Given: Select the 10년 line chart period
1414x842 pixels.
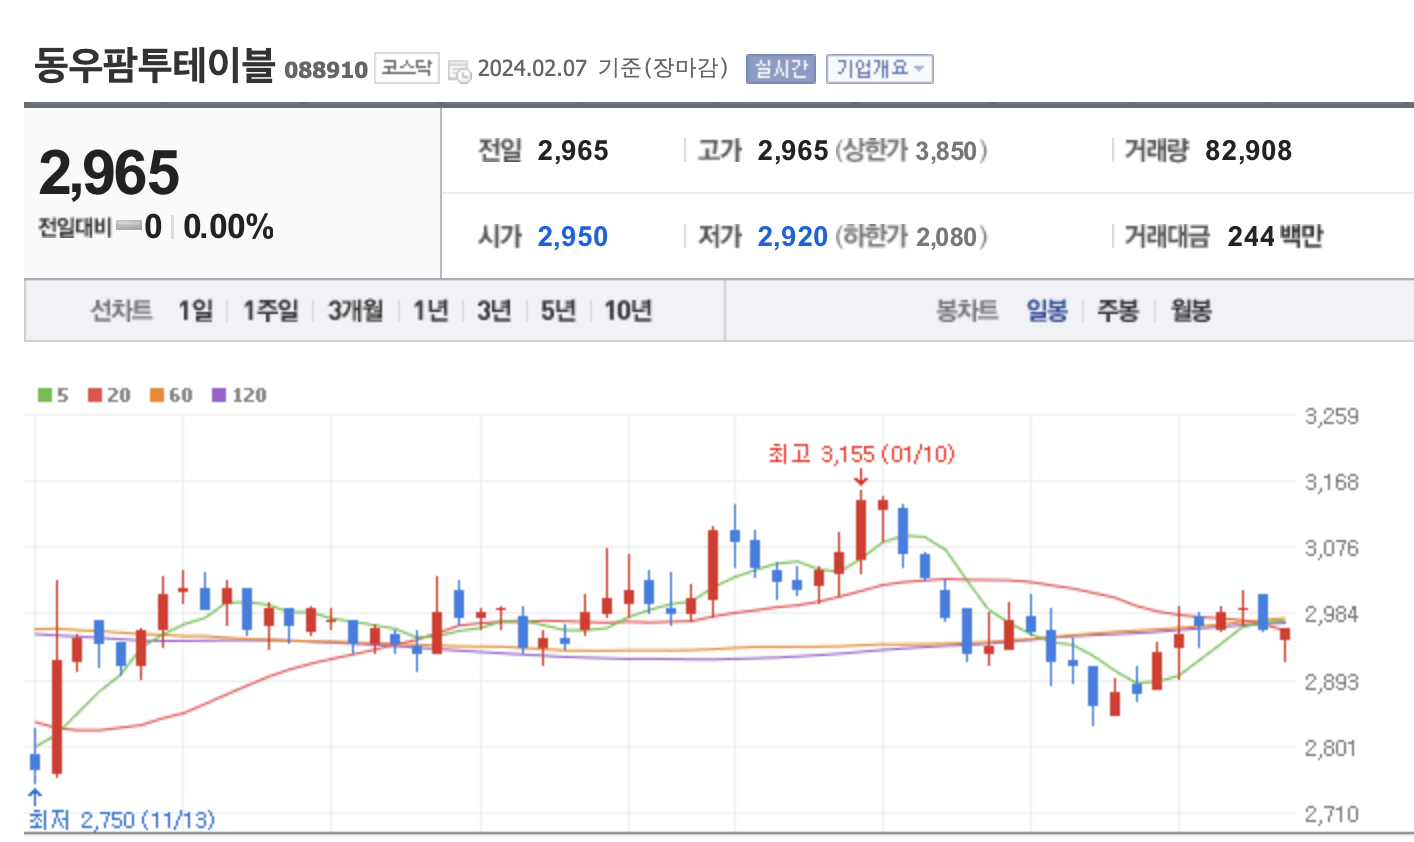Looking at the screenshot, I should tap(629, 311).
